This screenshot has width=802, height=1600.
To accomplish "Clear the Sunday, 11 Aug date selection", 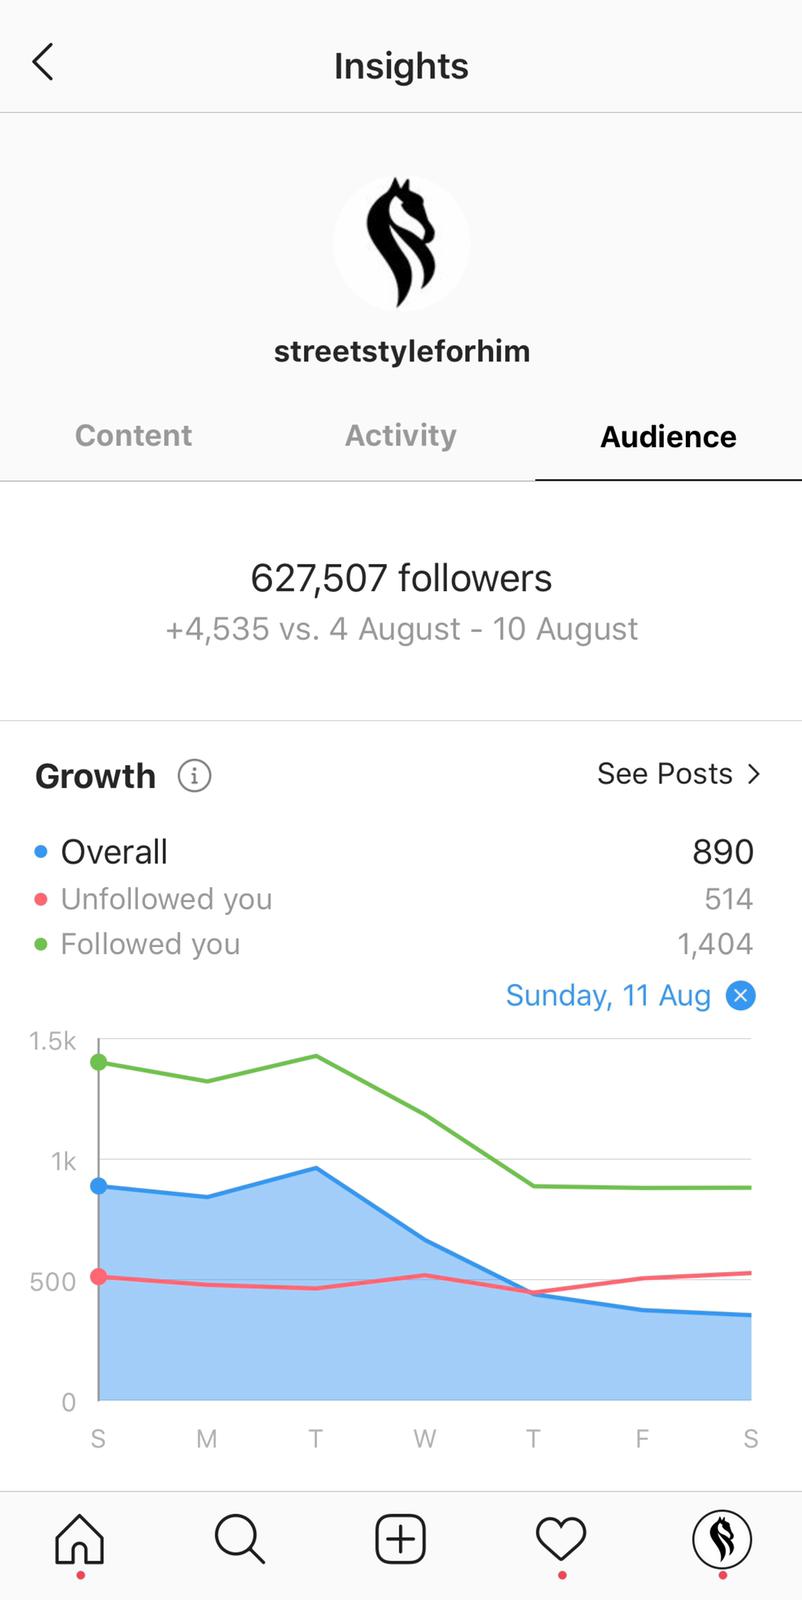I will pyautogui.click(x=740, y=995).
